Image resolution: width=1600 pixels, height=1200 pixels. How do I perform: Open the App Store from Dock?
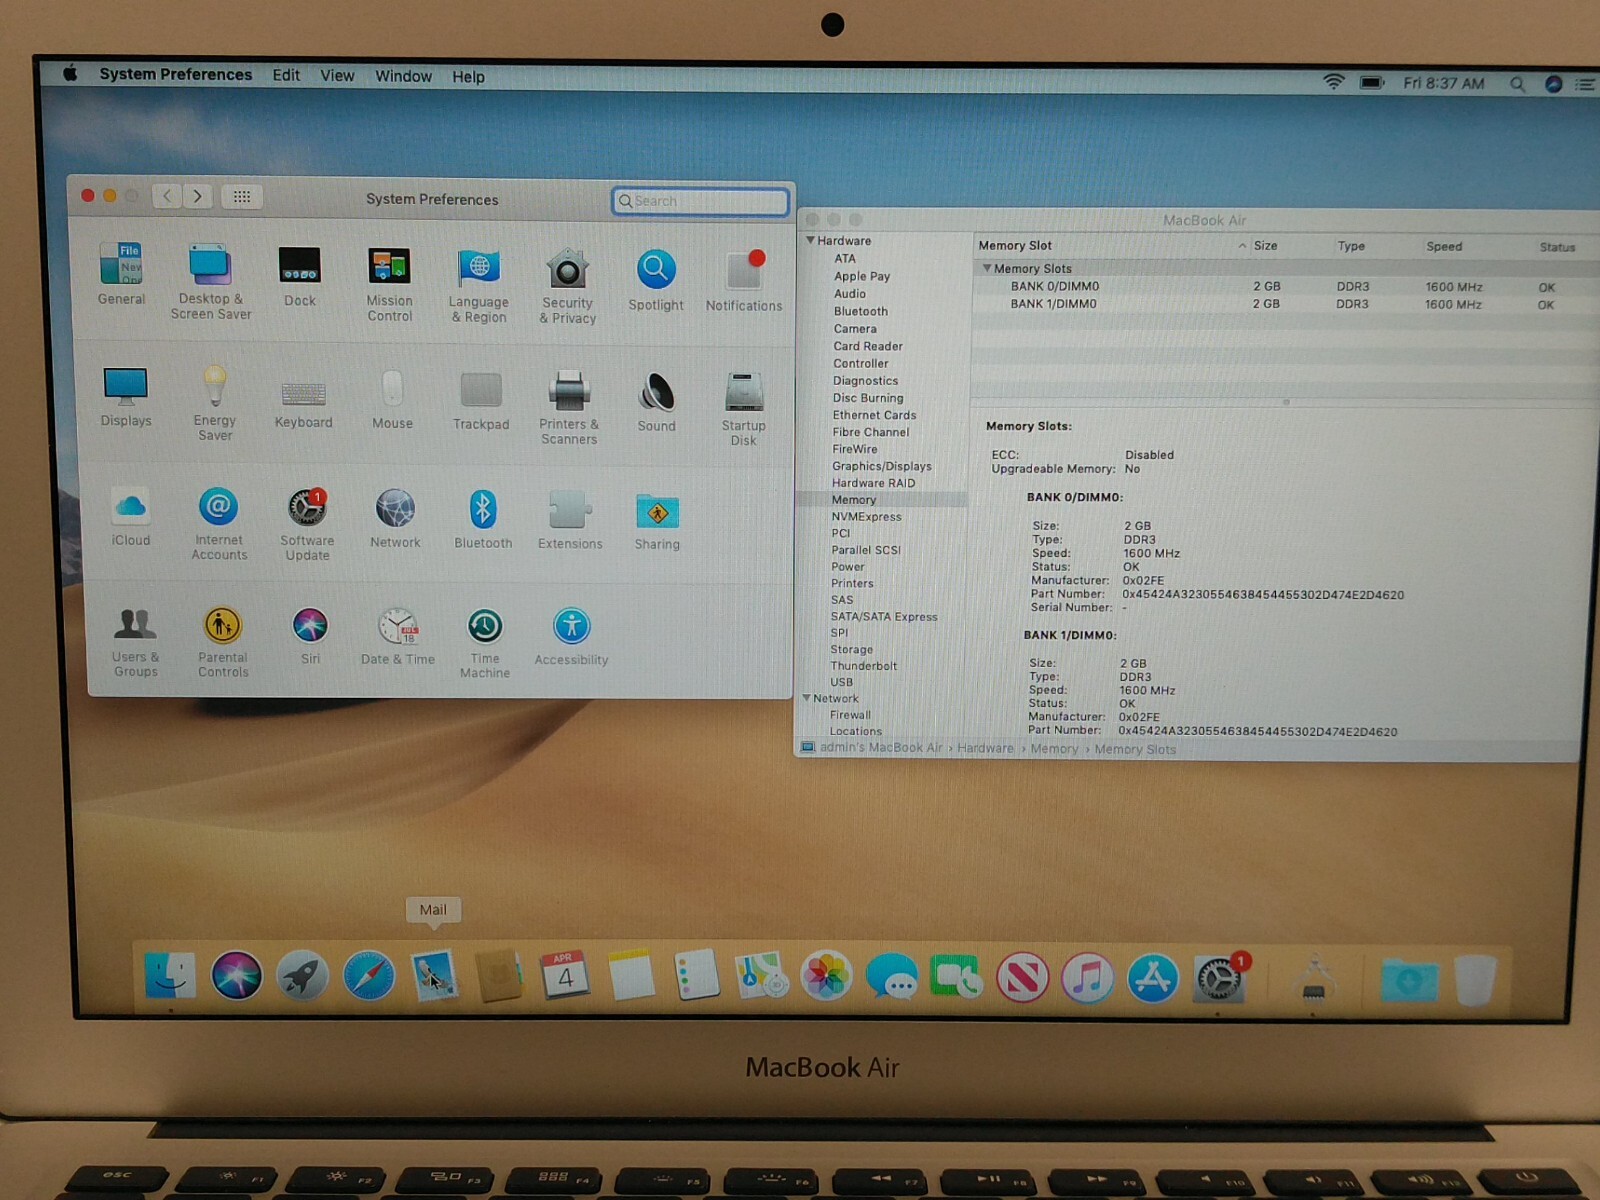click(x=1153, y=979)
